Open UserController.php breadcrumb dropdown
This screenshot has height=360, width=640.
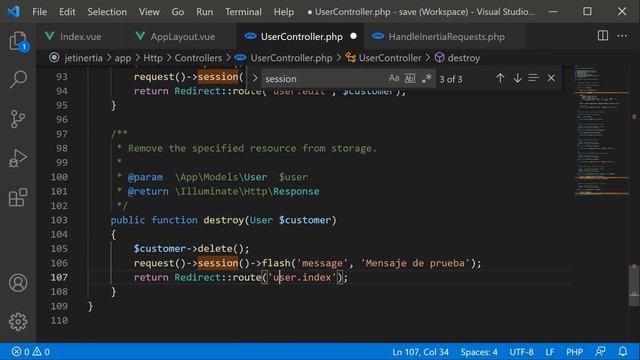[291, 58]
